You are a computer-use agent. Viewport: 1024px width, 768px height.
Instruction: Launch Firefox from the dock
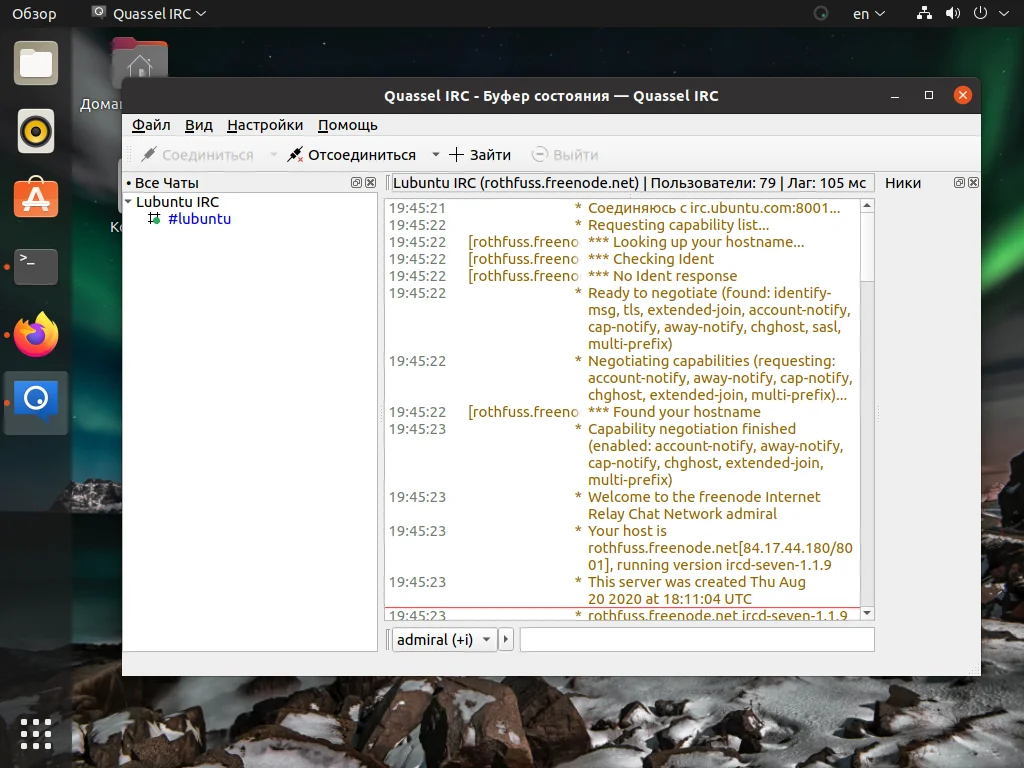point(36,335)
